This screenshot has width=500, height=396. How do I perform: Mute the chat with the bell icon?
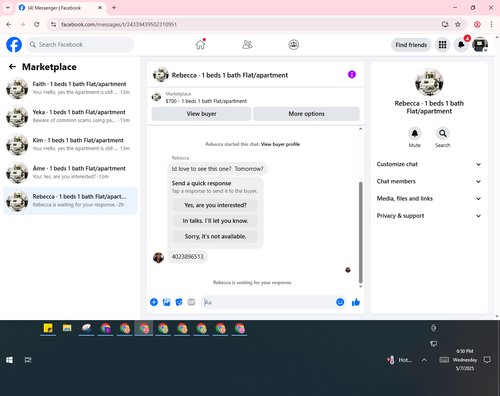click(415, 134)
